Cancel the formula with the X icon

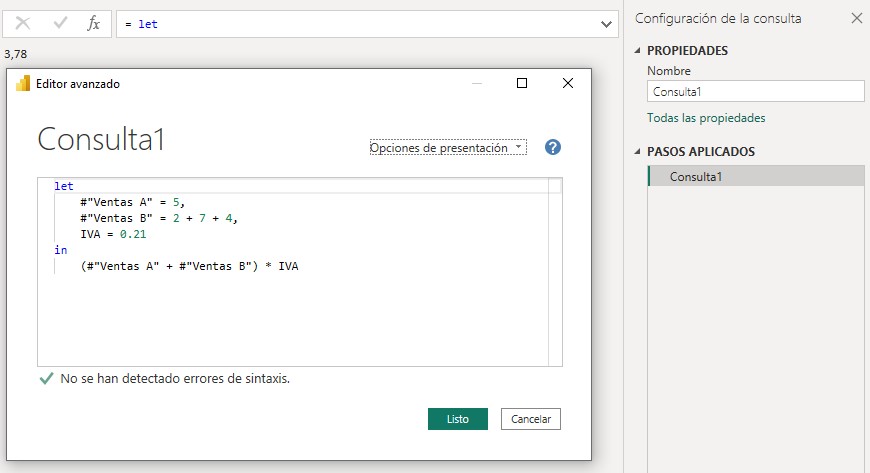(x=23, y=23)
